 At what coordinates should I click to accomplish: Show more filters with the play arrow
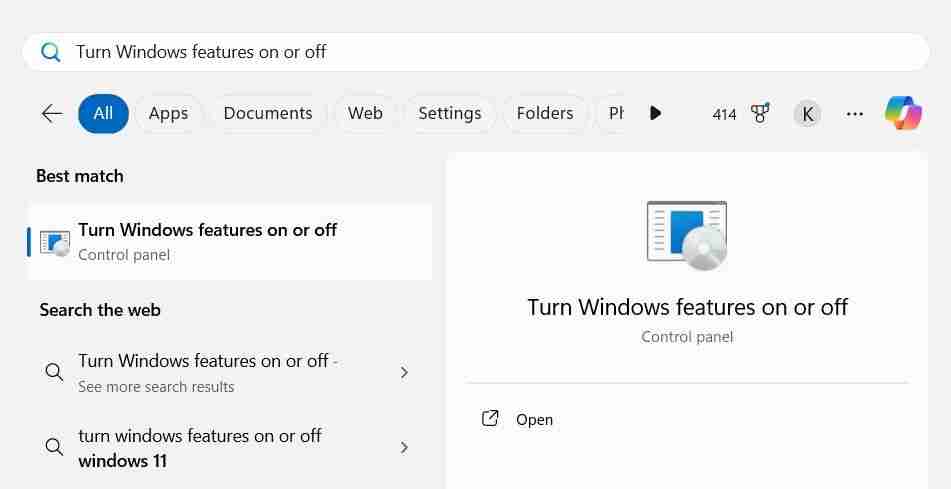pos(655,113)
